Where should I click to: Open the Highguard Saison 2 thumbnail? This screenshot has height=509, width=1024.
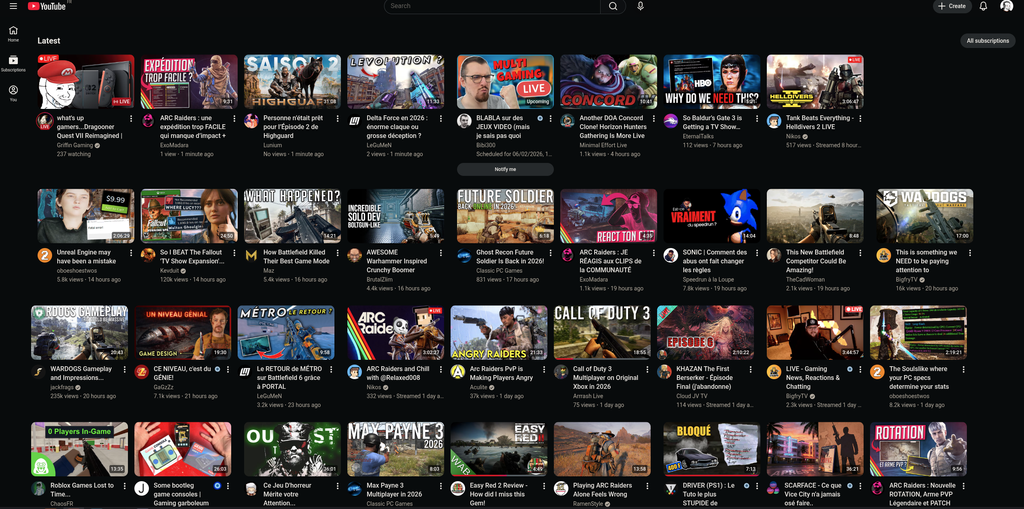coord(292,81)
